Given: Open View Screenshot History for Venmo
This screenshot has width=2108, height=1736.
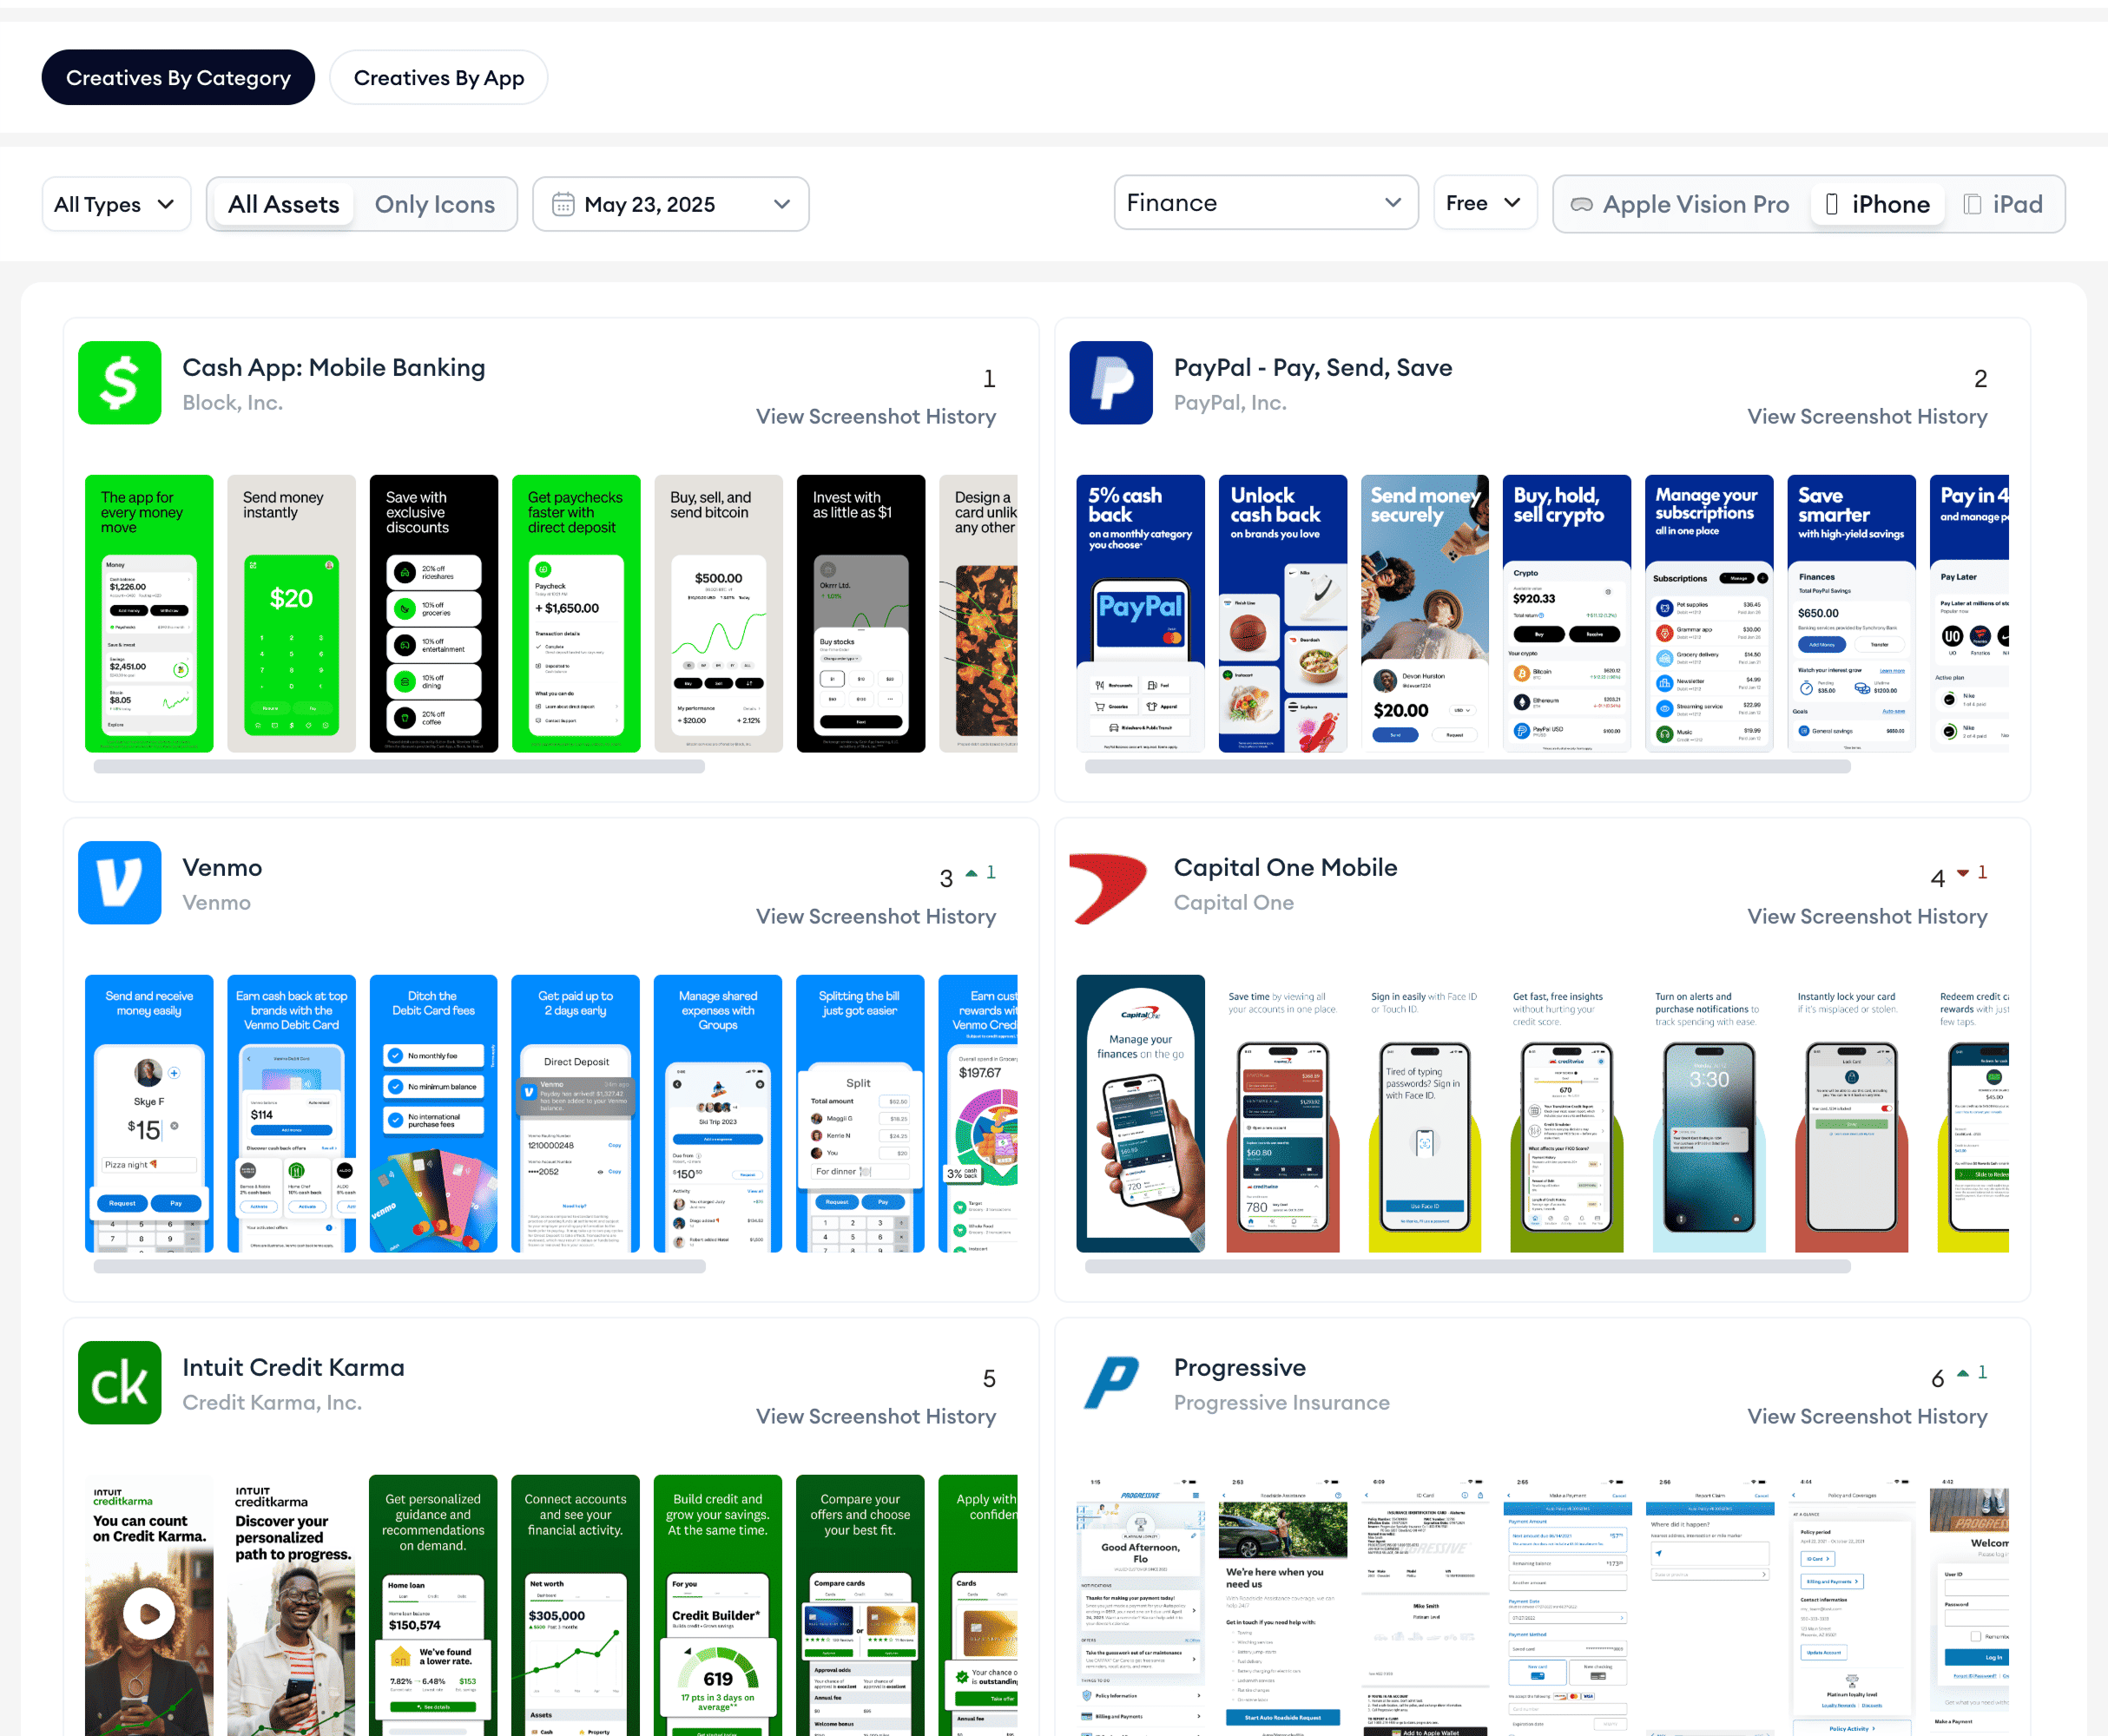Looking at the screenshot, I should 875,917.
